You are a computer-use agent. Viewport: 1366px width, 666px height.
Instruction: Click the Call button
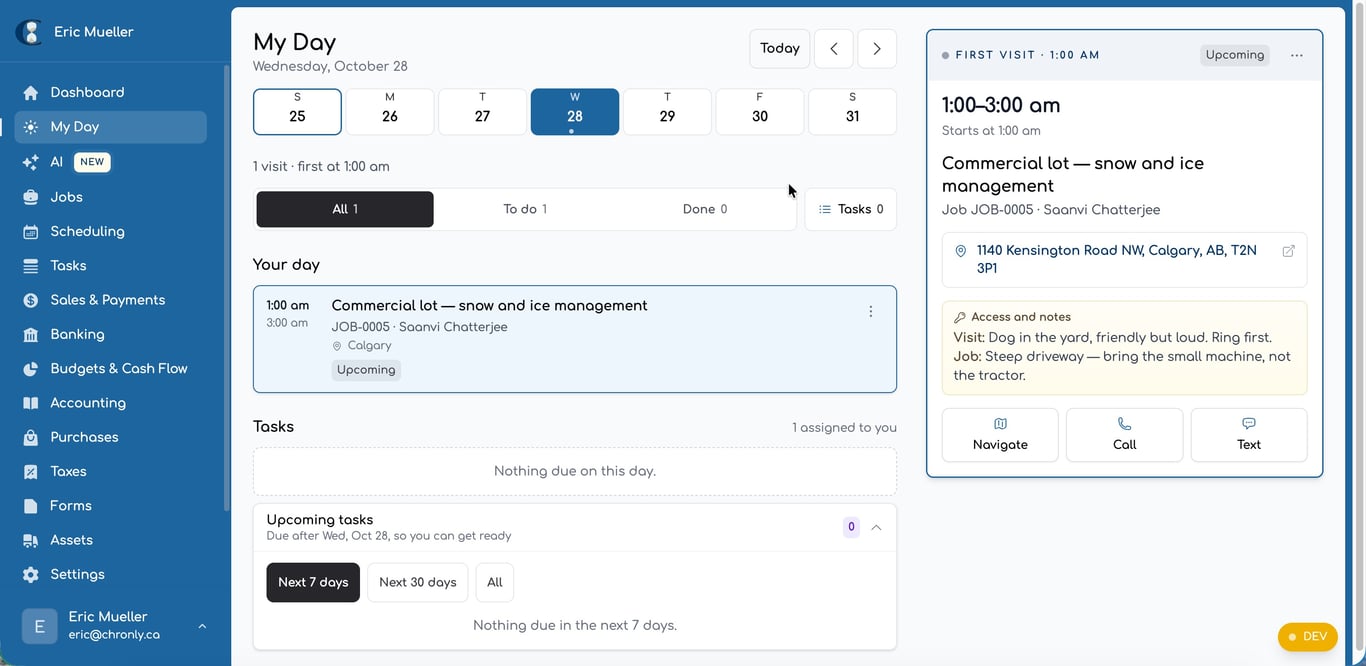coord(1125,435)
